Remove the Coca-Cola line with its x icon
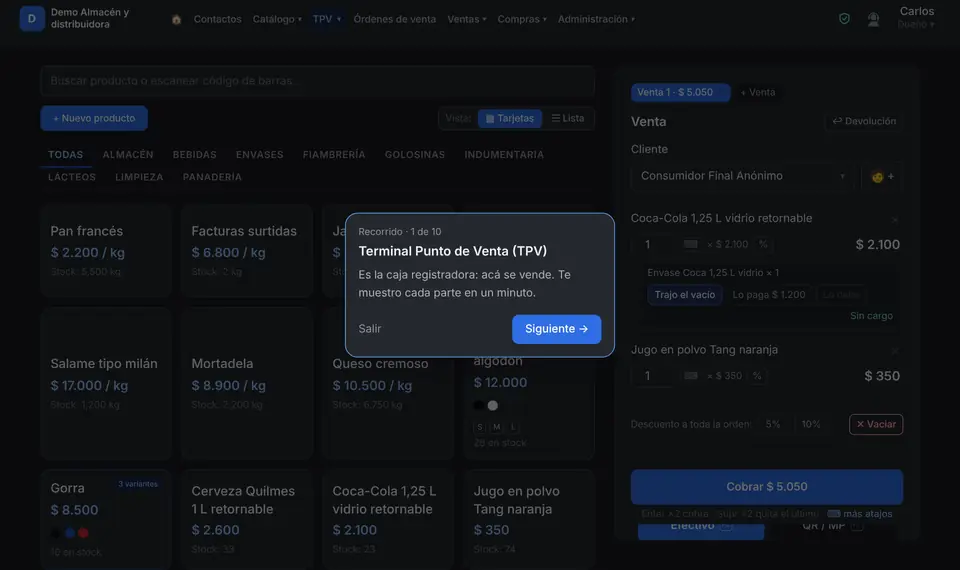Screen dimensions: 960x570 coord(894,220)
